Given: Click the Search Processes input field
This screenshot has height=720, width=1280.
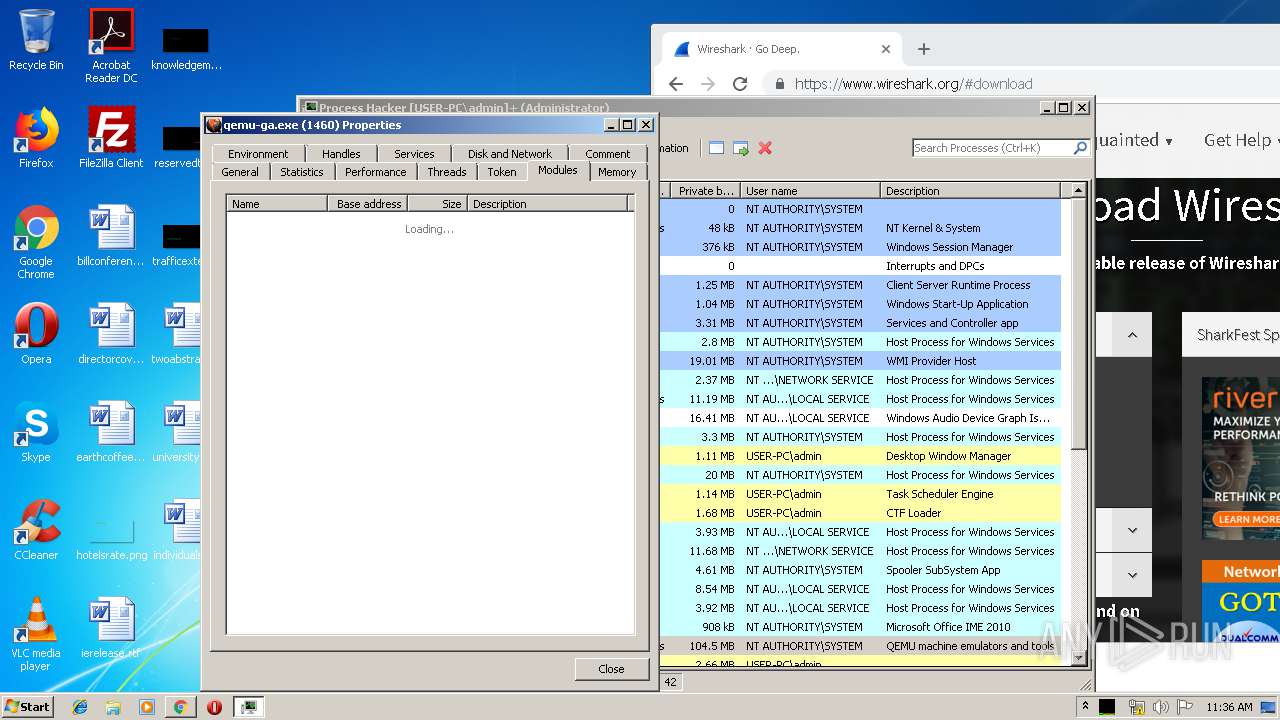Looking at the screenshot, I should [x=992, y=148].
